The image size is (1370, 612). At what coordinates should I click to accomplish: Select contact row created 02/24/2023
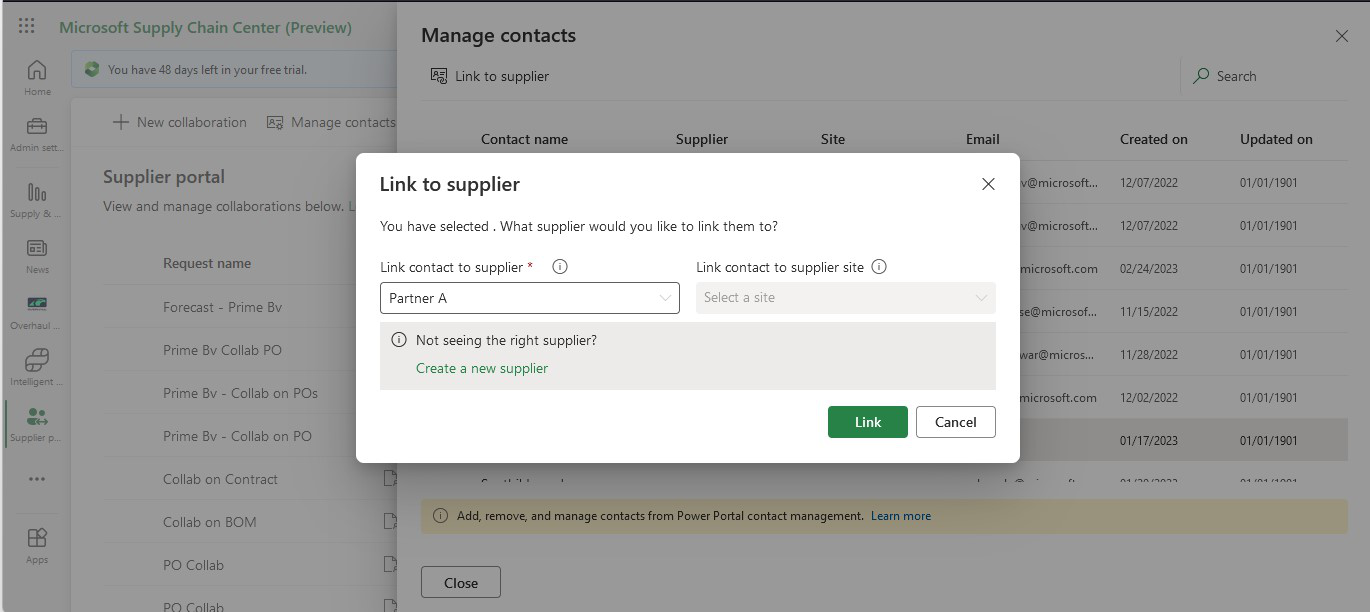click(1184, 268)
